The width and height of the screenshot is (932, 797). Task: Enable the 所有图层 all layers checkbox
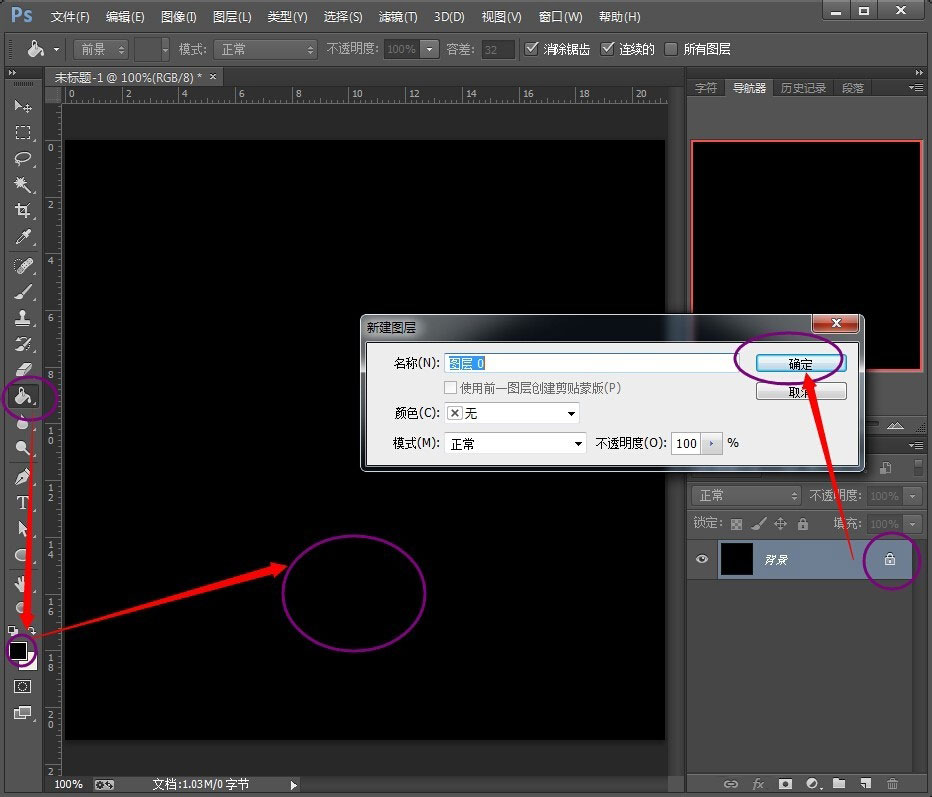pyautogui.click(x=671, y=49)
